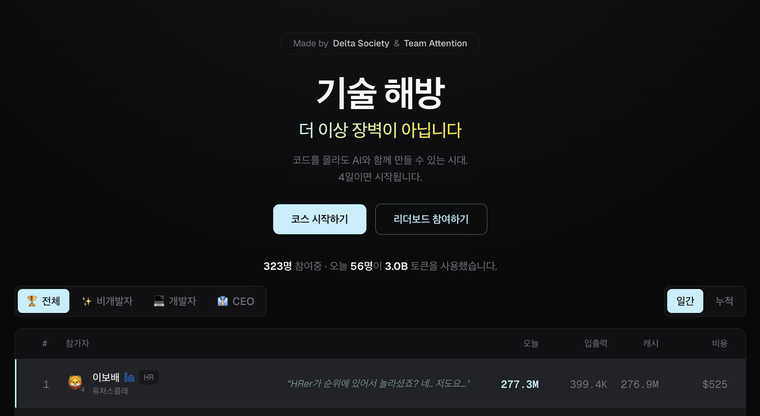
Task: Click the HR badge beside 이보배
Action: [149, 377]
